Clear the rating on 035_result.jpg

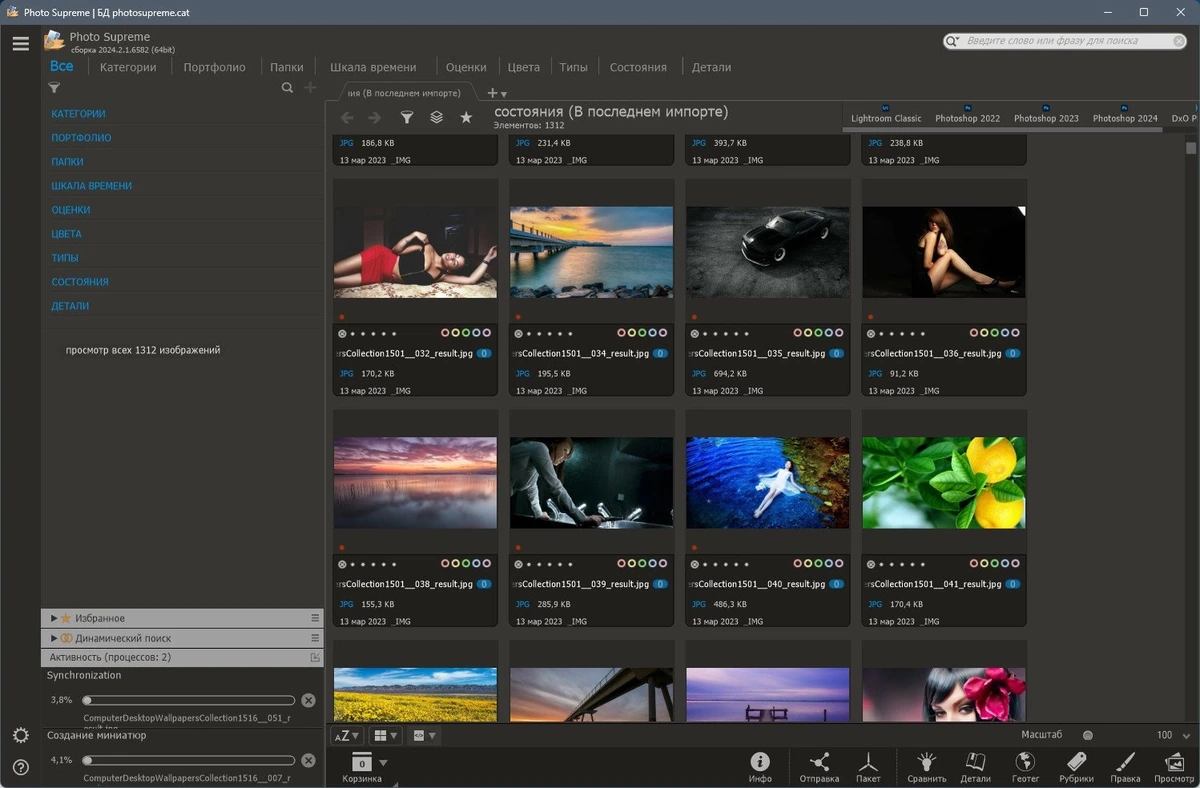(x=694, y=333)
